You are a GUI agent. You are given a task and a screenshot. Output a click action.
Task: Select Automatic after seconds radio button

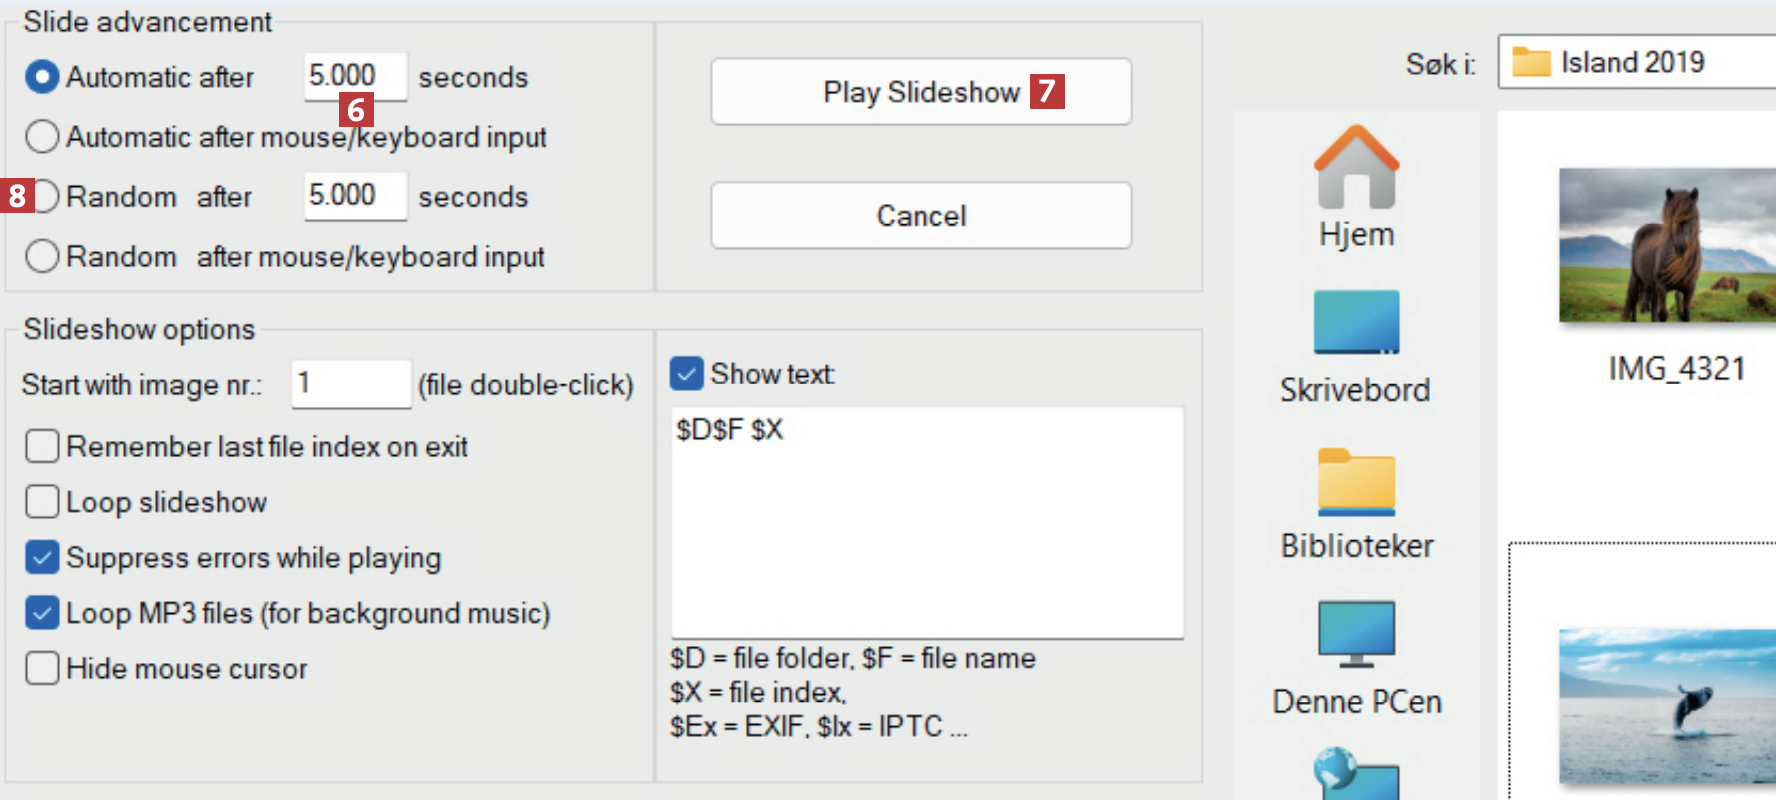pos(42,77)
